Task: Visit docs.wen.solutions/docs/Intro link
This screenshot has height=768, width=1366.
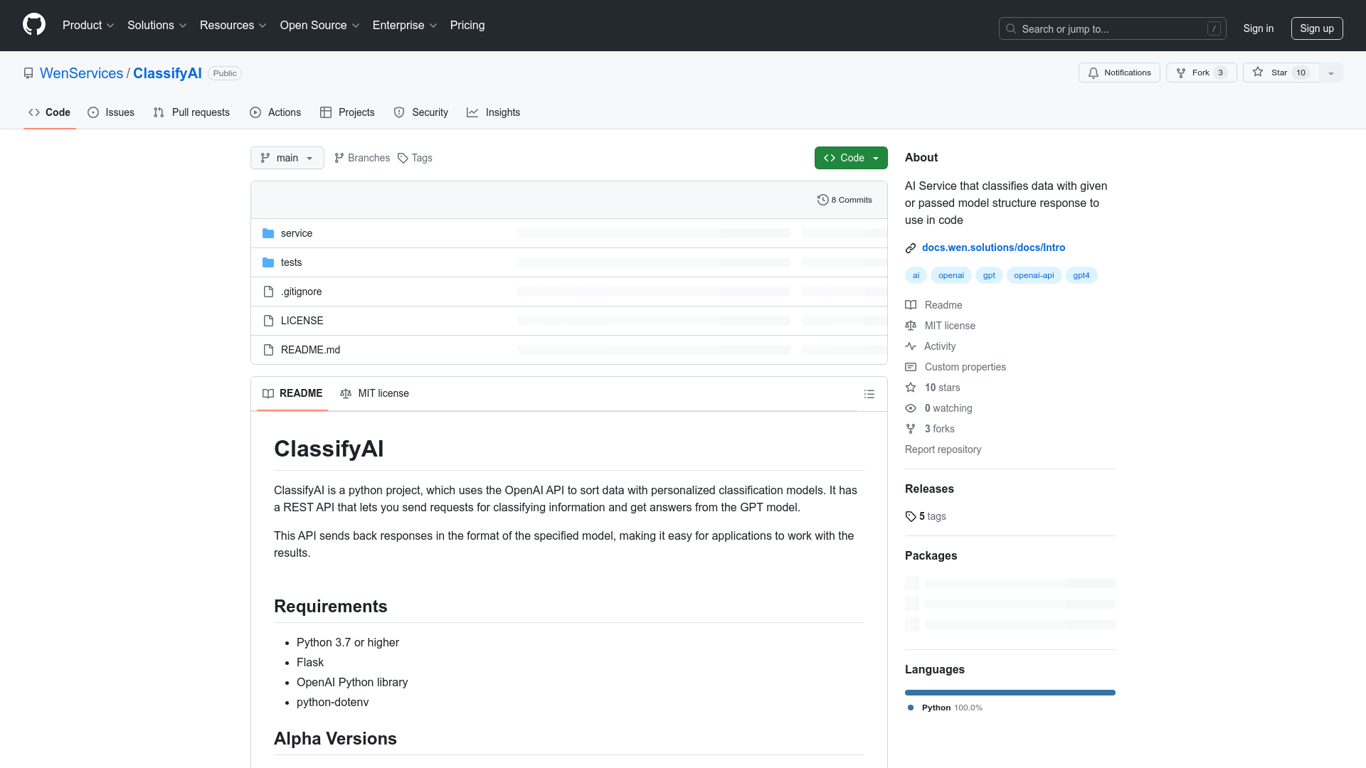Action: pyautogui.click(x=993, y=247)
